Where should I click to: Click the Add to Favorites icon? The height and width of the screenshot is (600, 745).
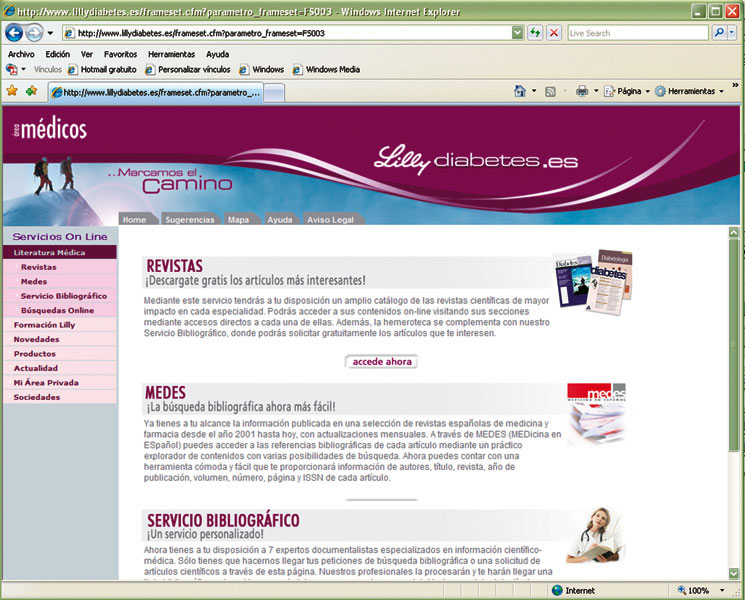(31, 90)
